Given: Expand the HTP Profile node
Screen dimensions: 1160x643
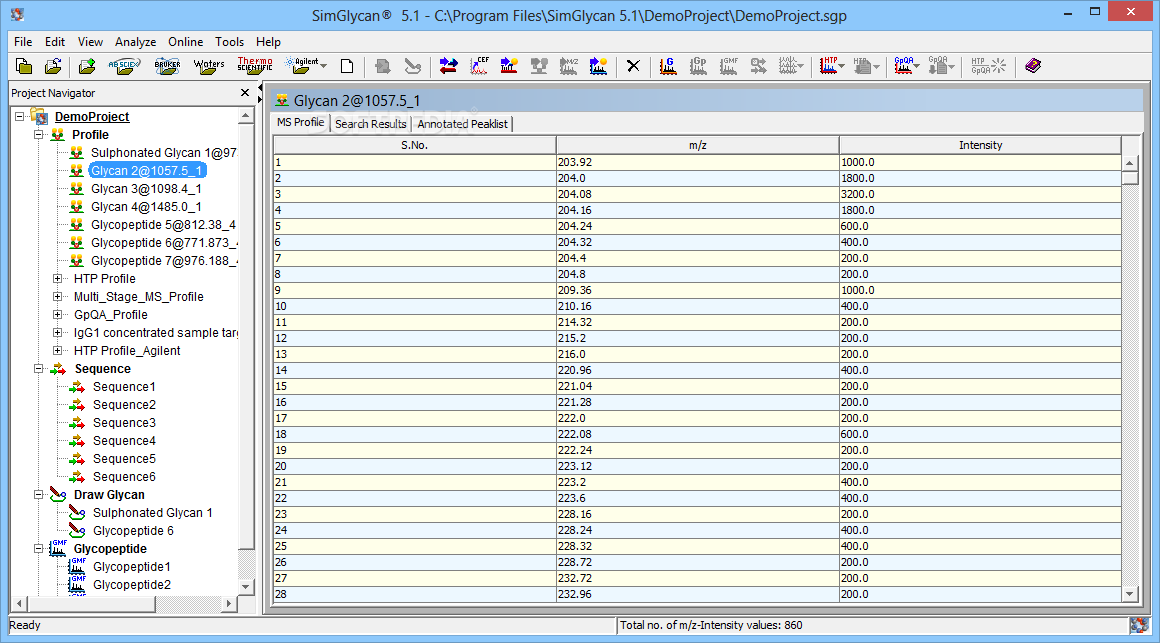Looking at the screenshot, I should [x=57, y=278].
